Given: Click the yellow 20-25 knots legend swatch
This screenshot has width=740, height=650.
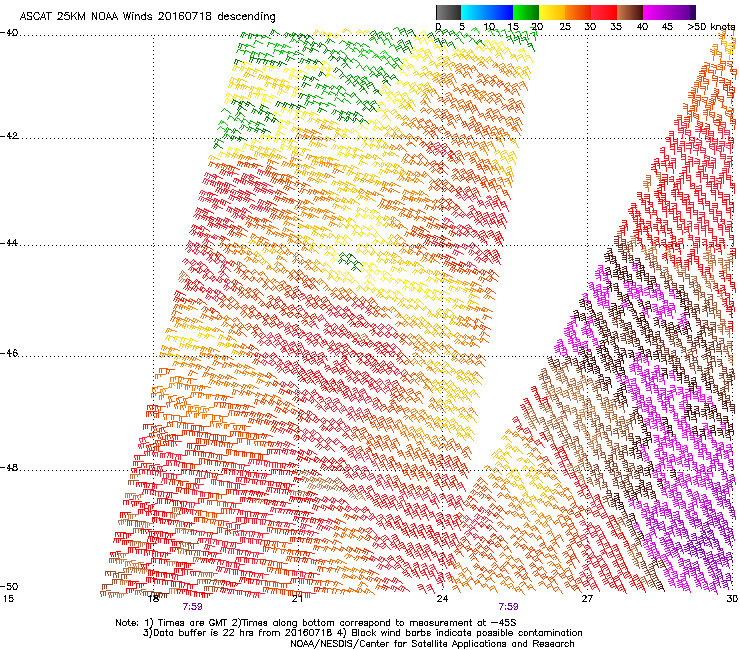Looking at the screenshot, I should [552, 12].
